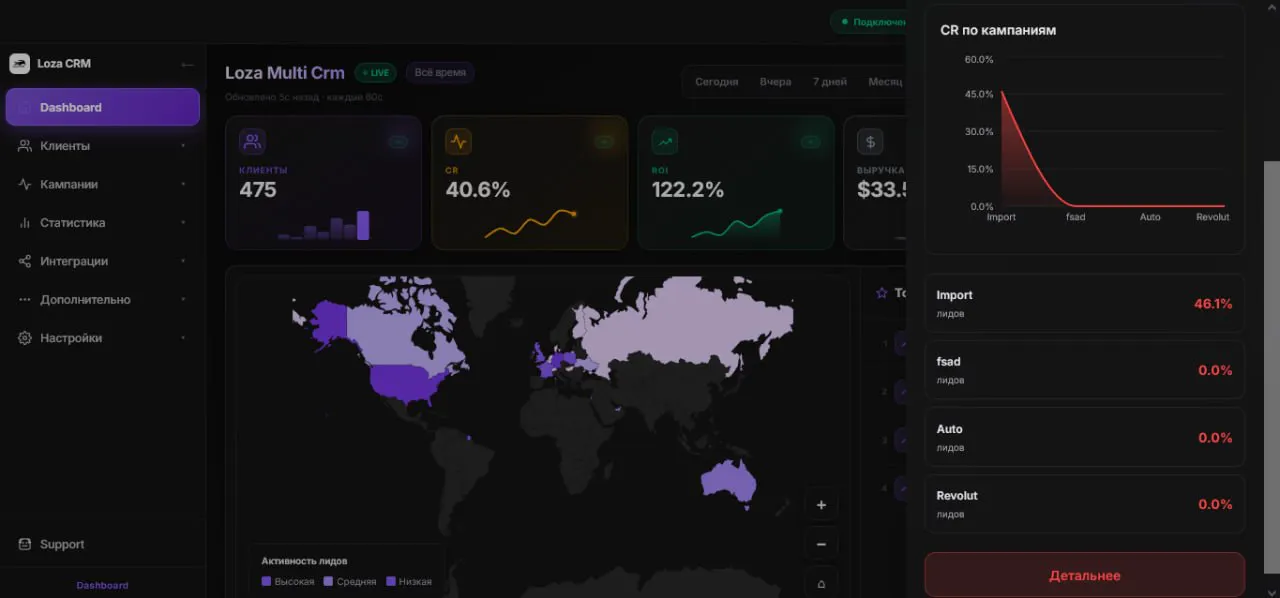This screenshot has height=598, width=1280.
Task: Click the users icon on Клиенты card
Action: [252, 141]
